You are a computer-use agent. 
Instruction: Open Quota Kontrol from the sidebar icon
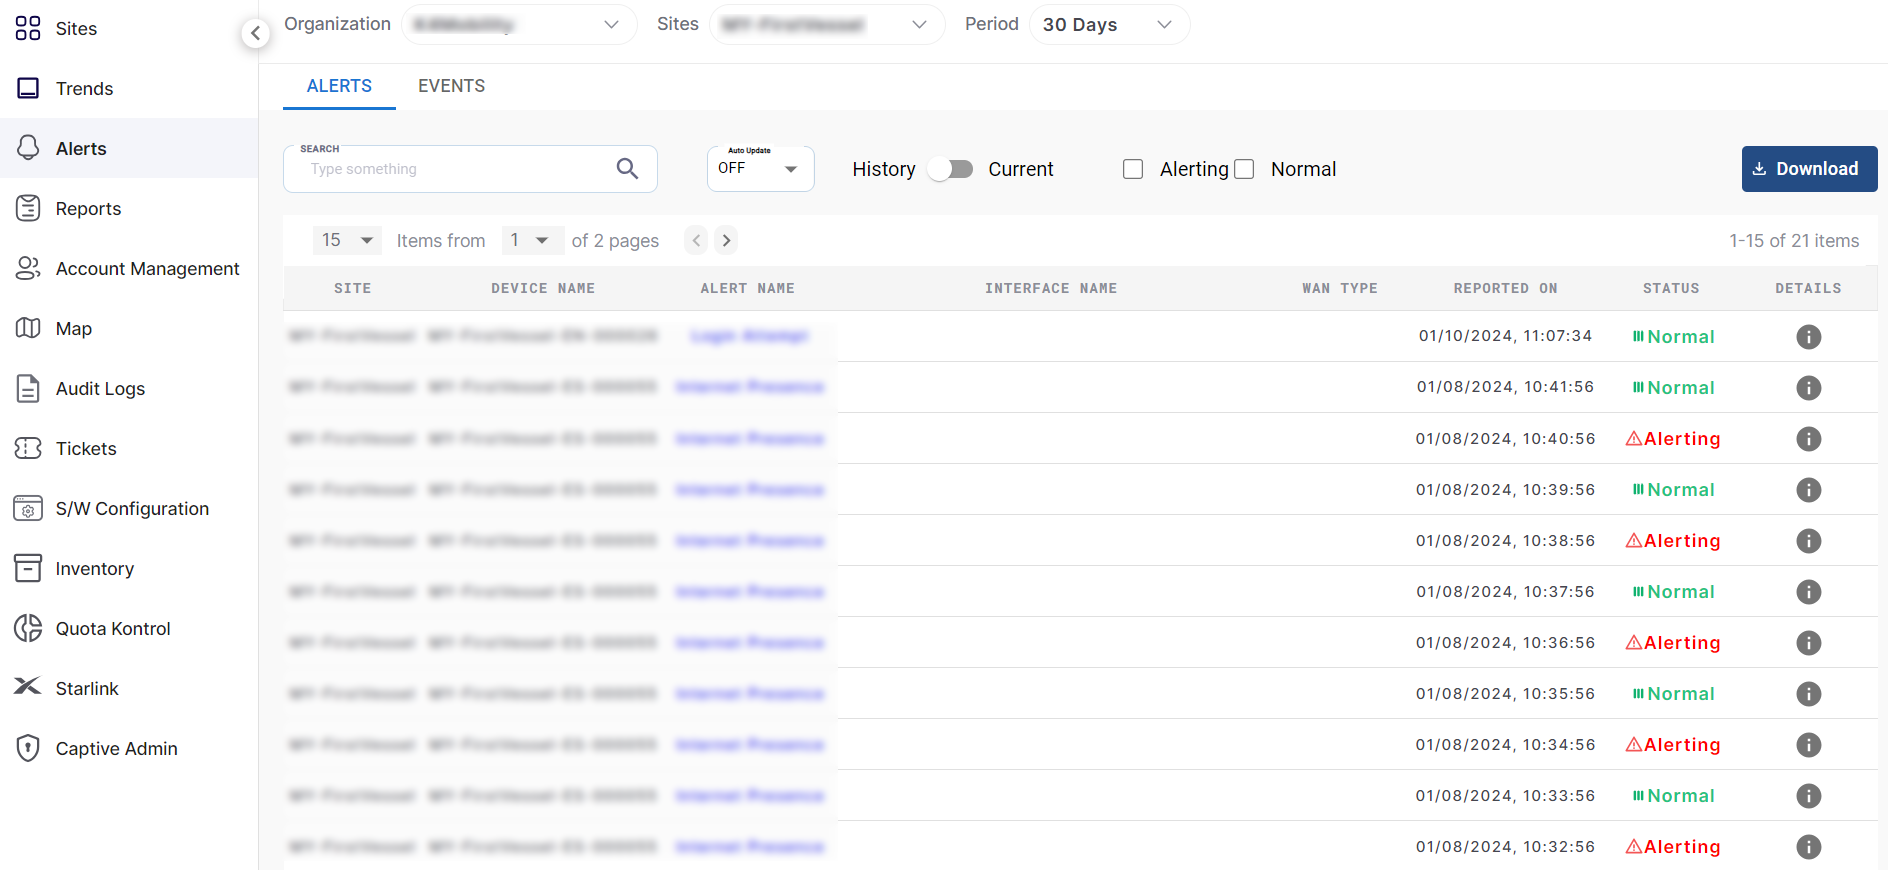coord(28,628)
